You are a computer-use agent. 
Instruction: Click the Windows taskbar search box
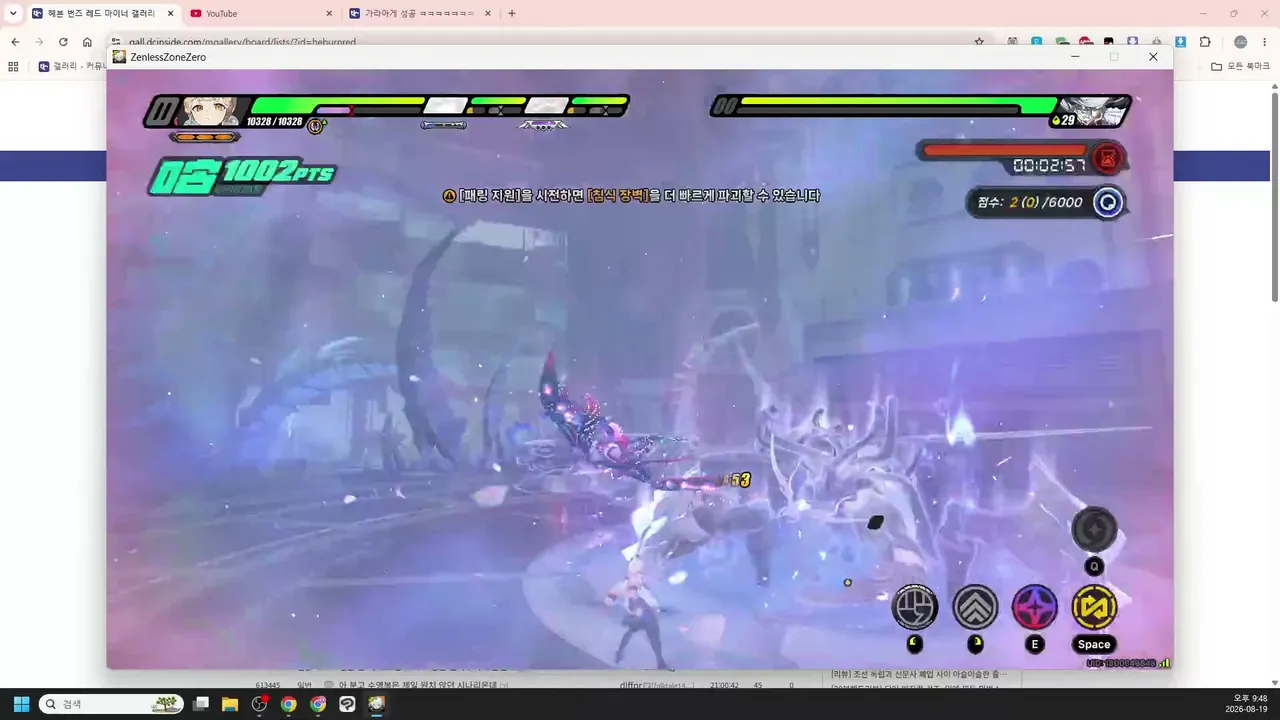coord(112,704)
